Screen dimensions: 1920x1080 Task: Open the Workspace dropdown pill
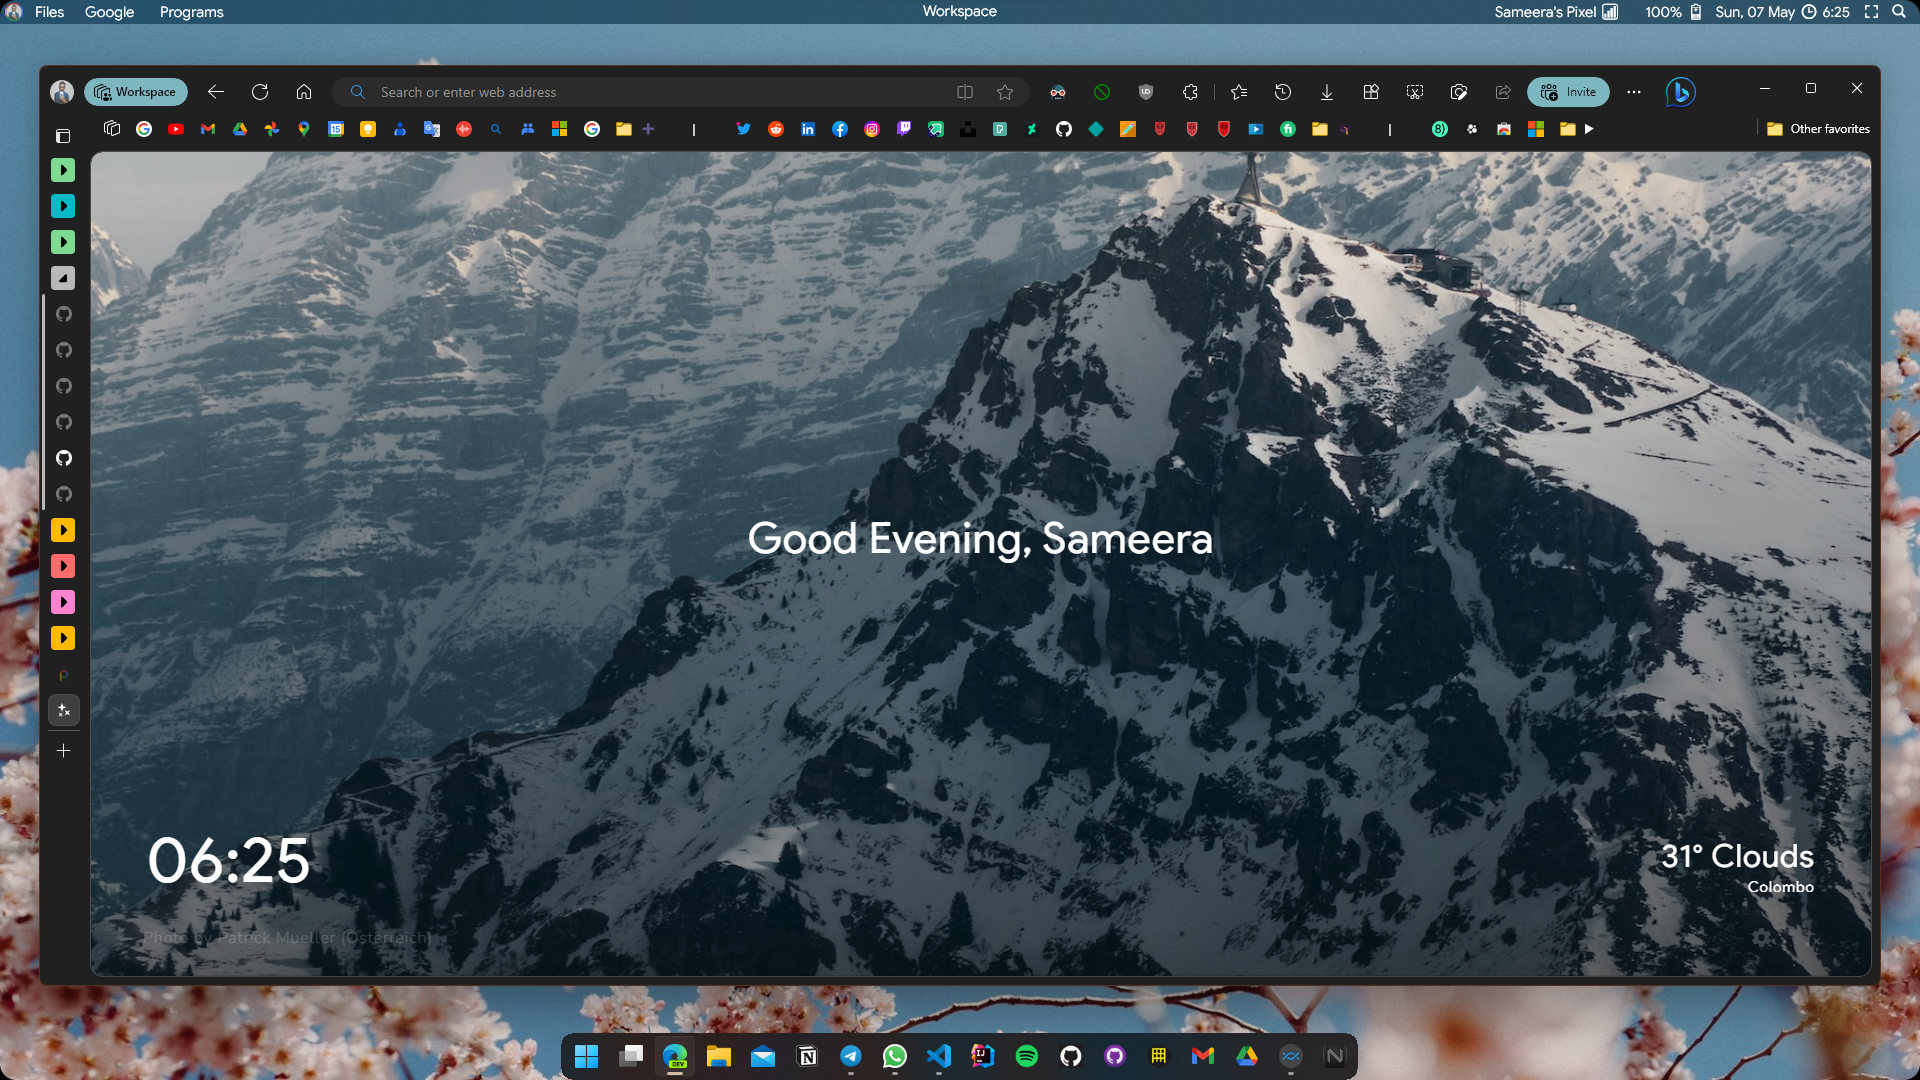pos(135,92)
